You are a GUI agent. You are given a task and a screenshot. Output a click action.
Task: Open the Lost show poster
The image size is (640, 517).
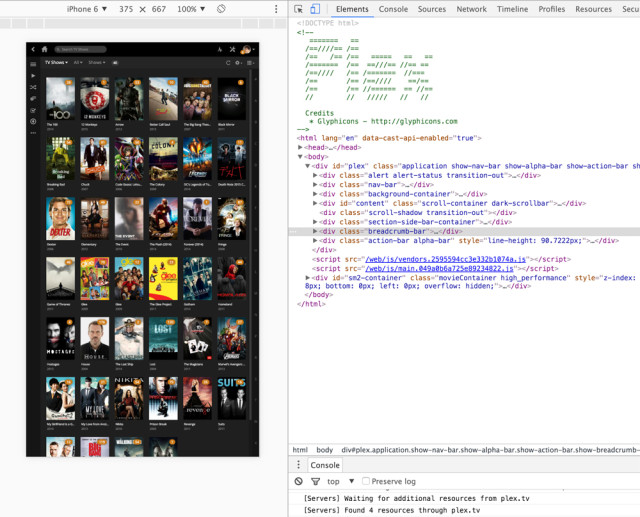[163, 338]
